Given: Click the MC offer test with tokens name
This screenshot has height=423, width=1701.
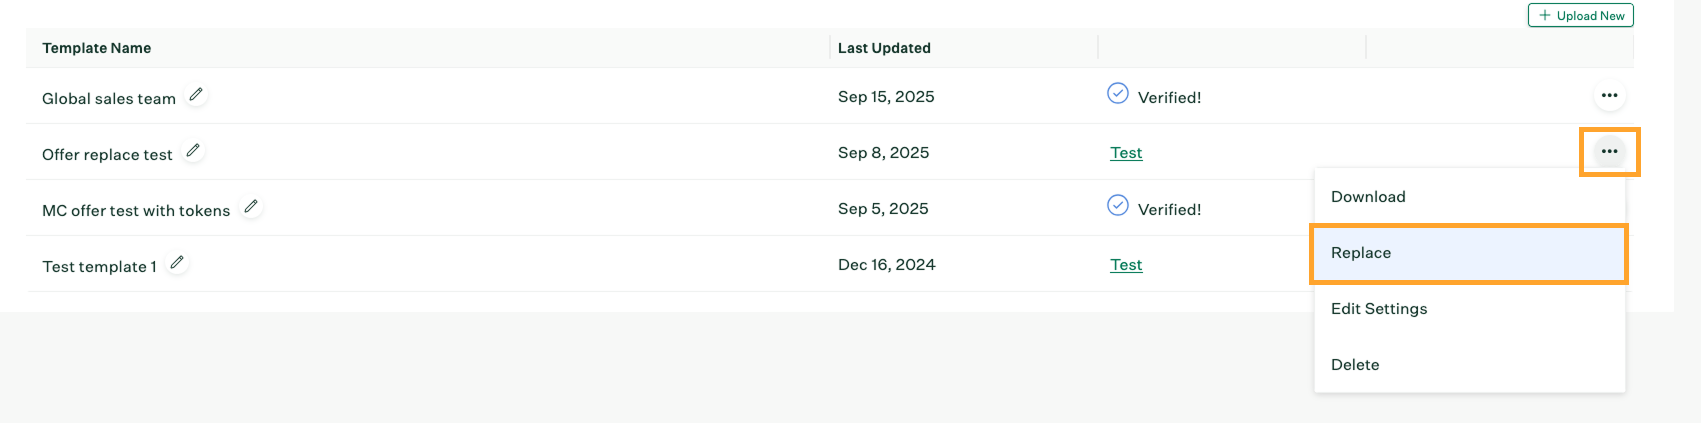Looking at the screenshot, I should 136,211.
